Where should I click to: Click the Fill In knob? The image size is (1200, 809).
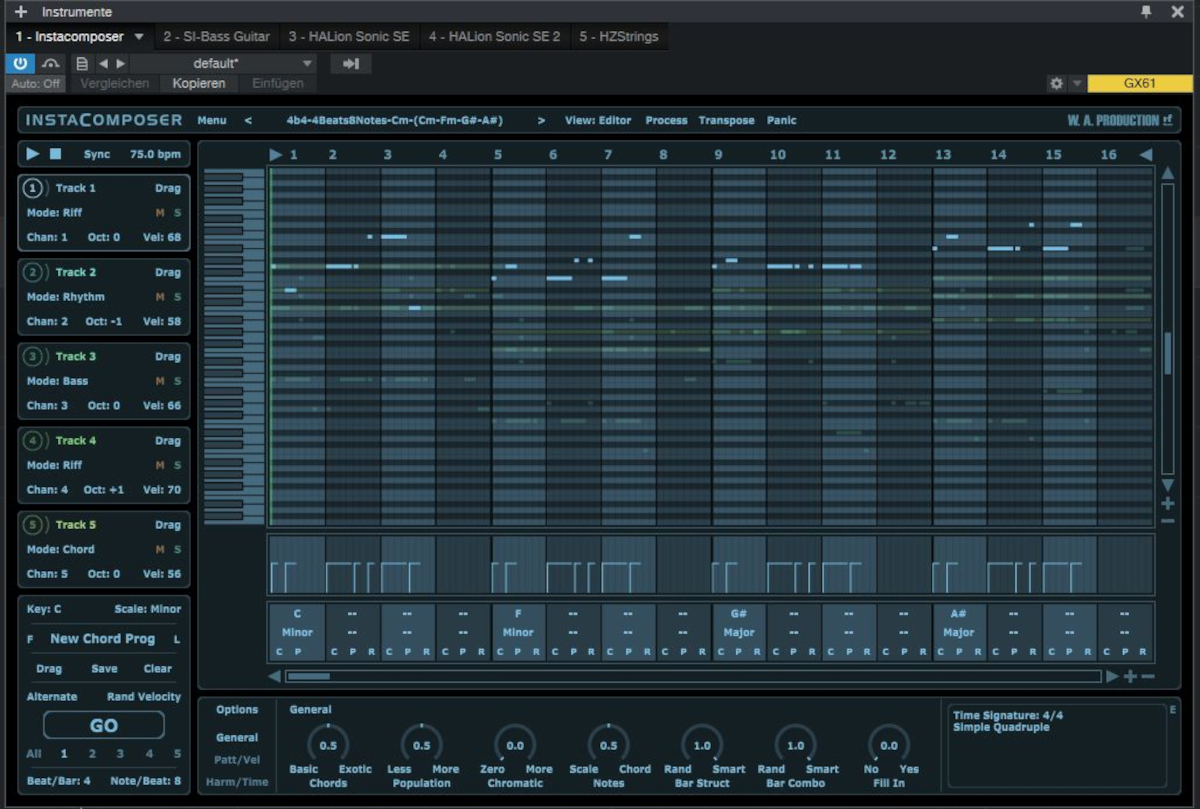tap(889, 745)
